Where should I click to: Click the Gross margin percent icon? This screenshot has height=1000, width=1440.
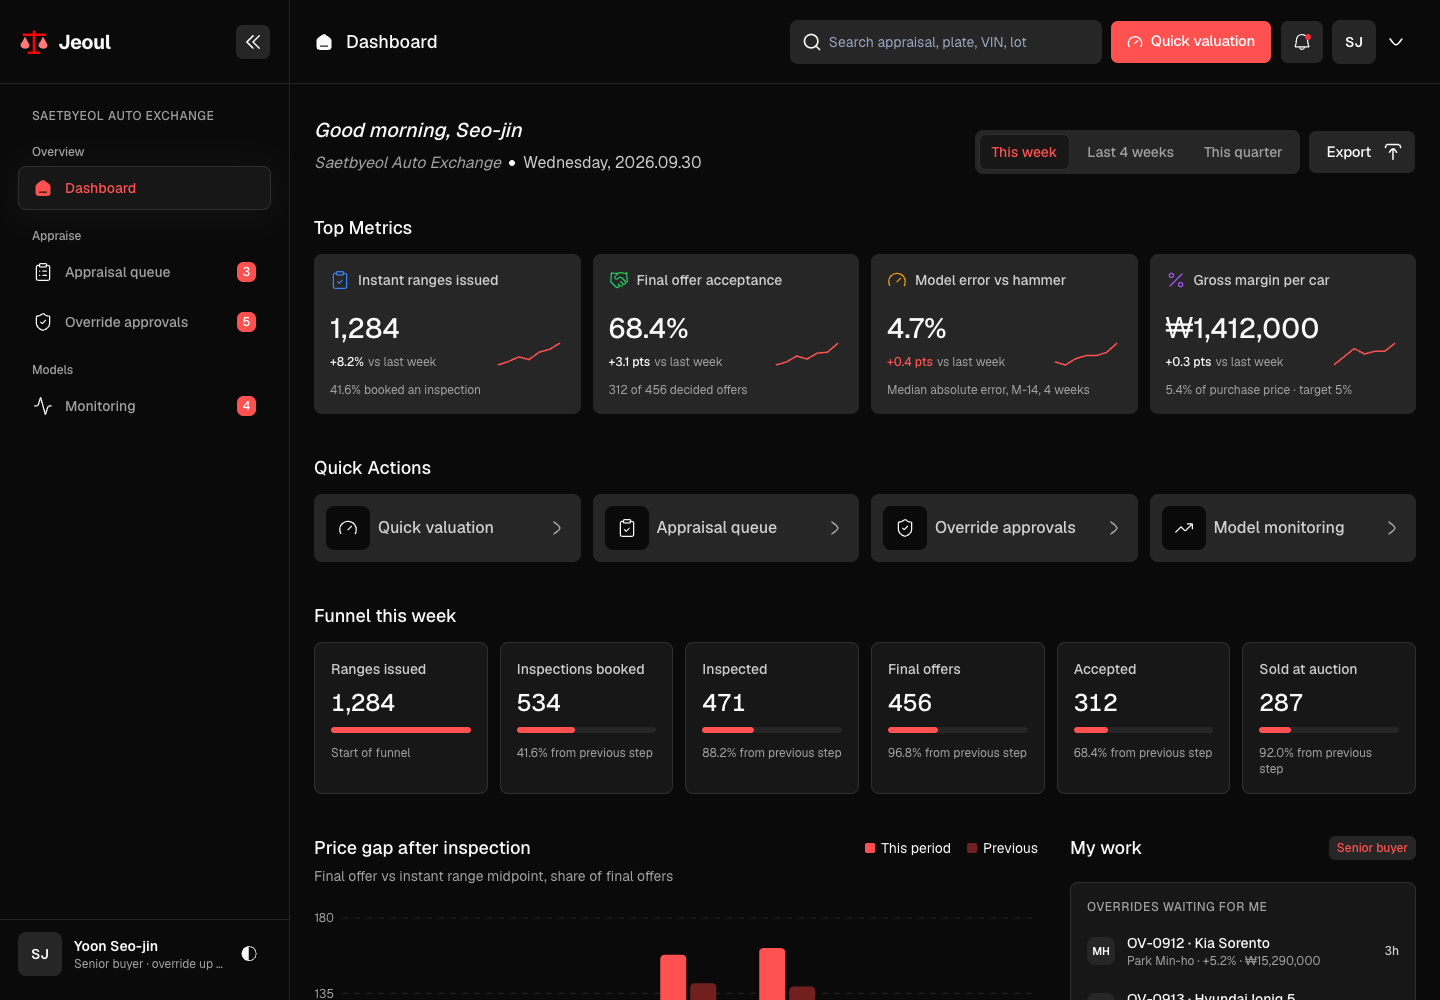pyautogui.click(x=1176, y=280)
